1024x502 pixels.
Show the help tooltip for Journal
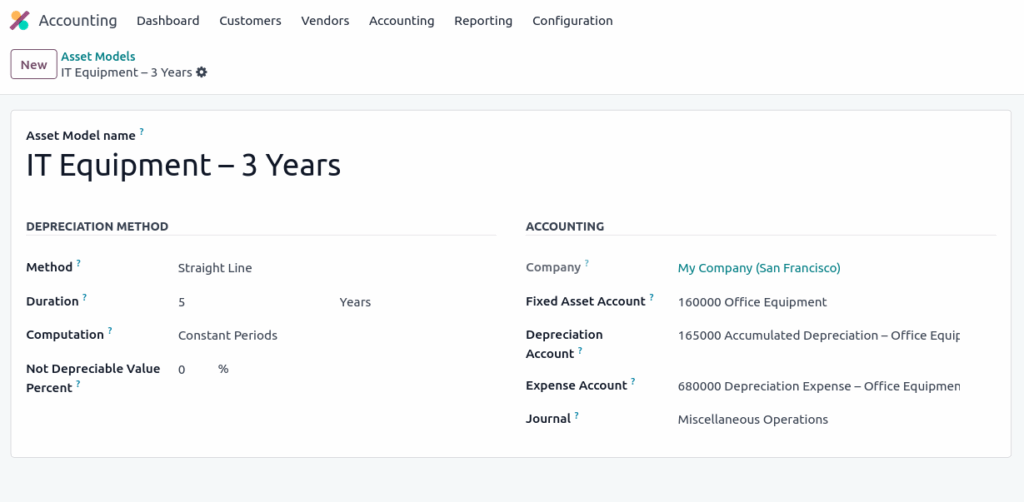click(x=577, y=415)
